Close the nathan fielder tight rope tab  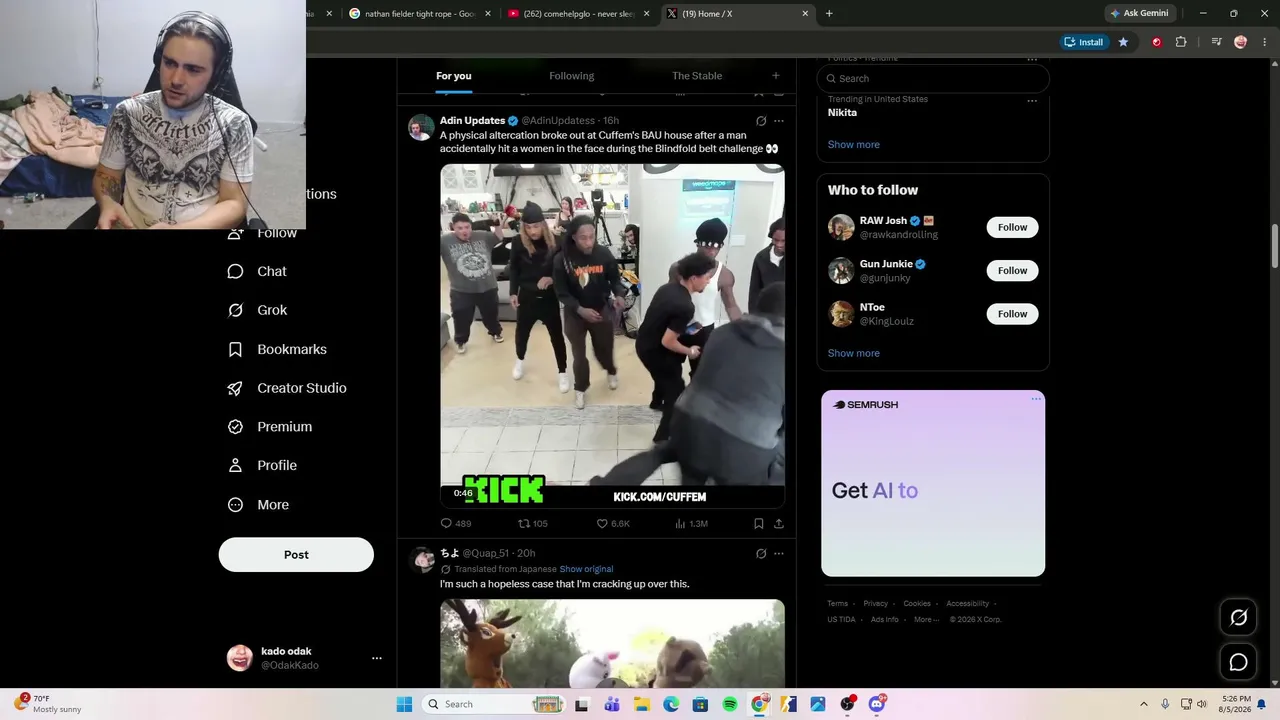click(488, 13)
